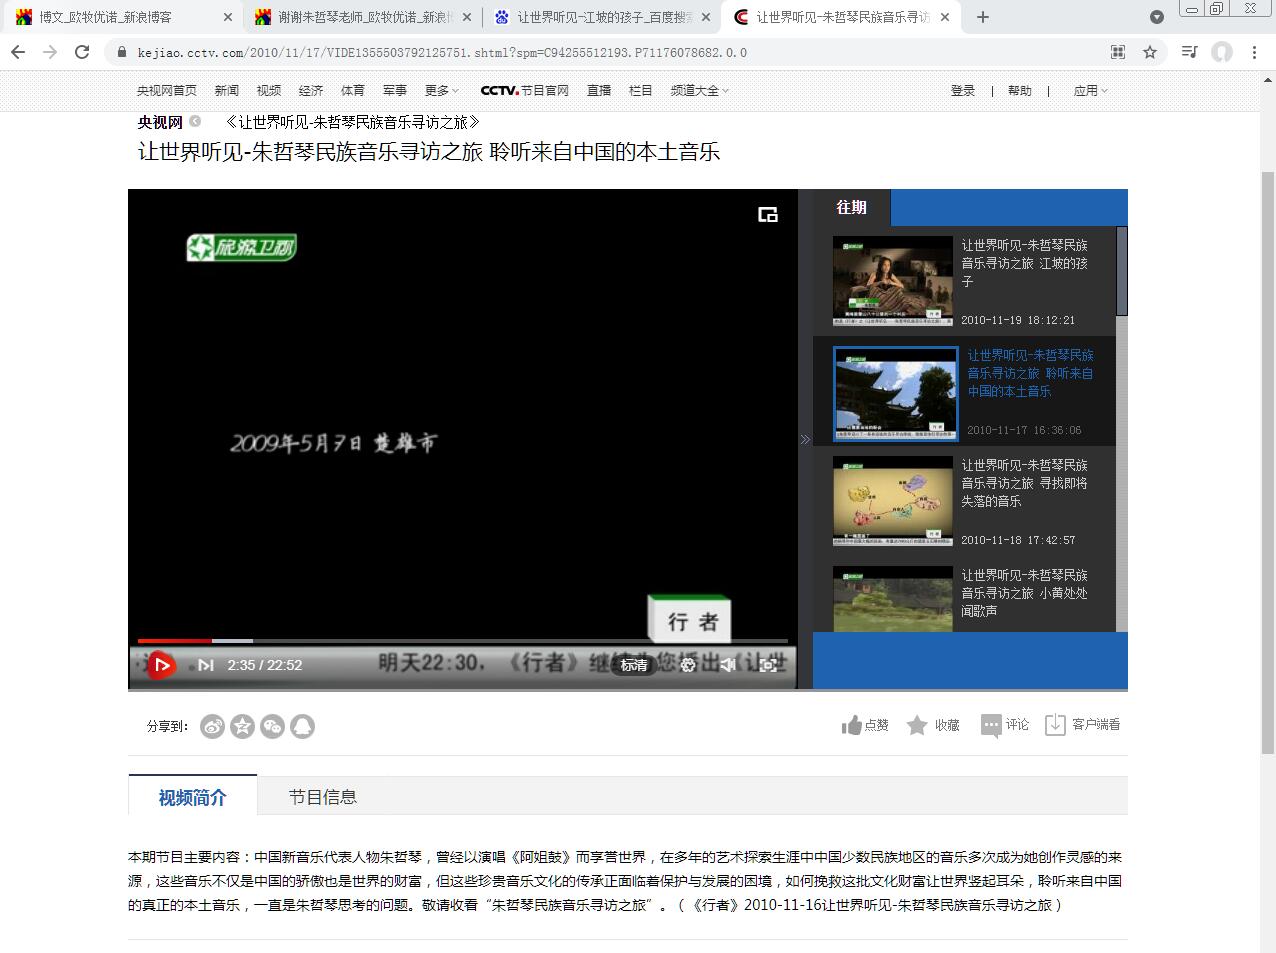Click the red play button in the video player
The width and height of the screenshot is (1276, 953).
click(161, 665)
